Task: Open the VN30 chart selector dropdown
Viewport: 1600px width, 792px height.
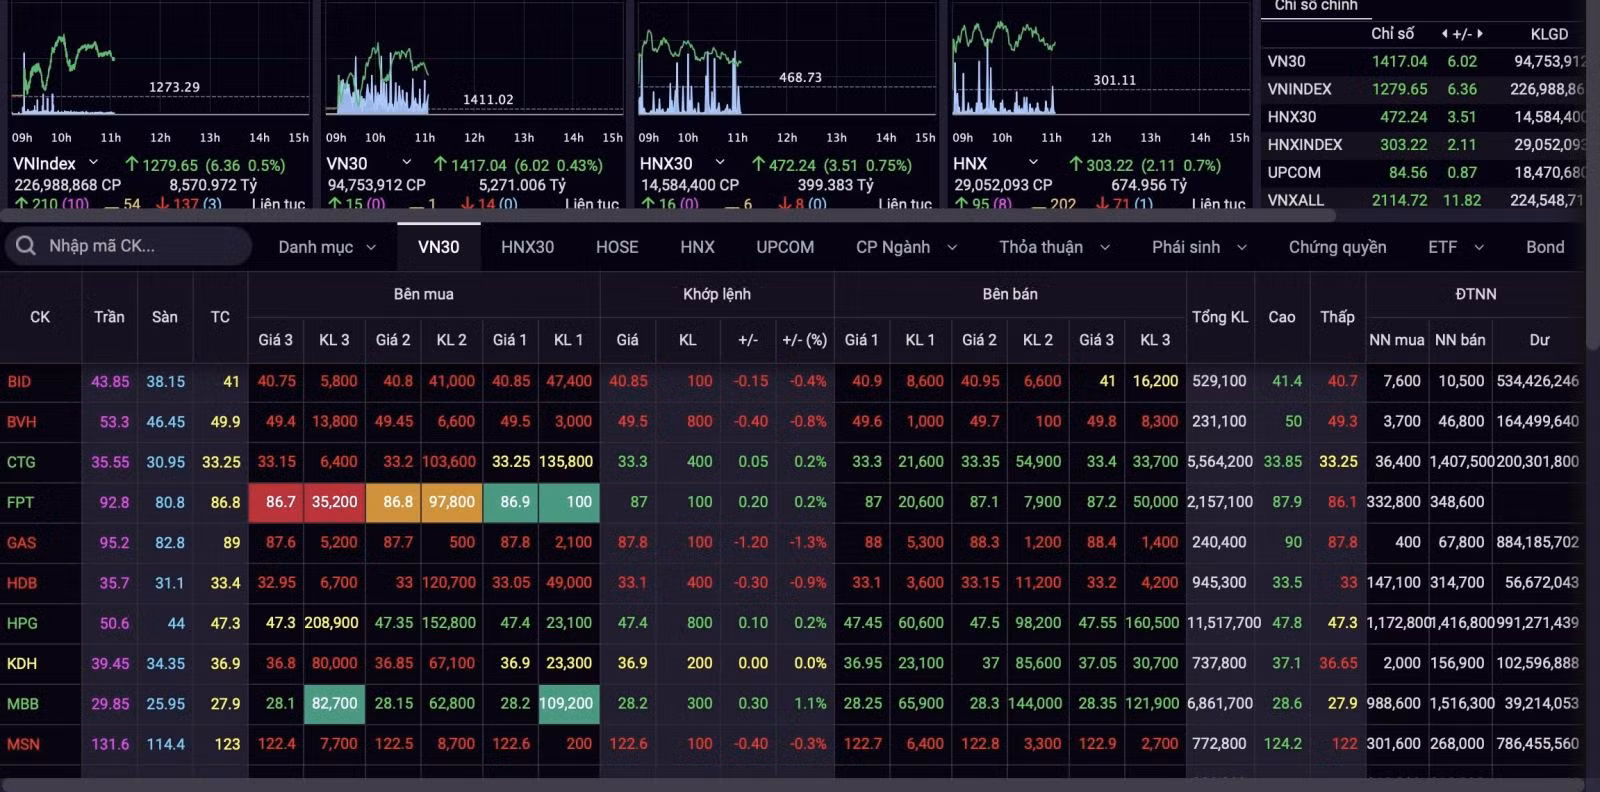Action: [x=406, y=162]
